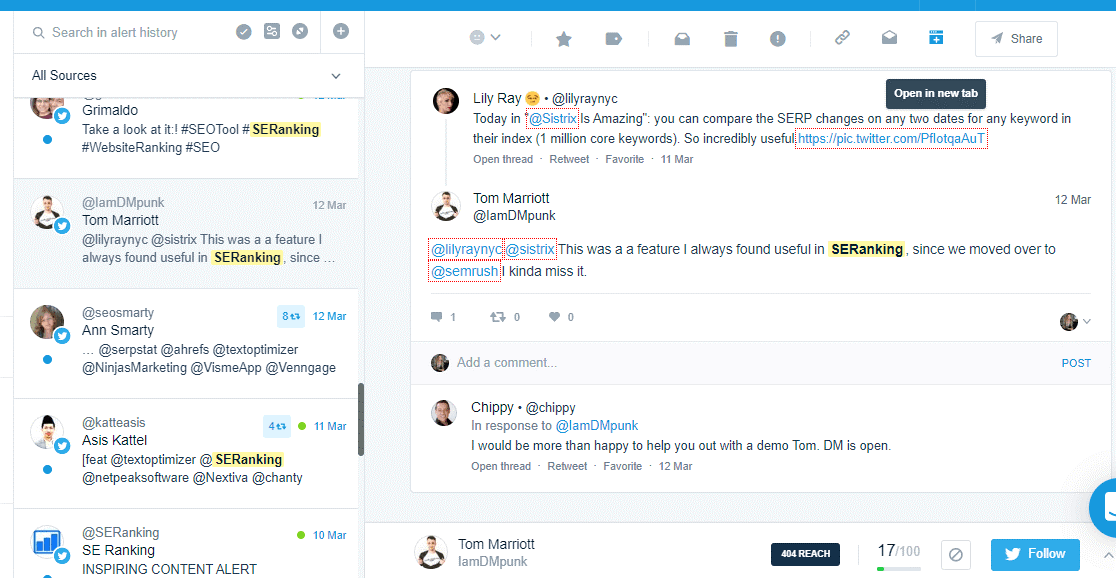
Task: Delete the mention with trash icon
Action: tap(731, 39)
